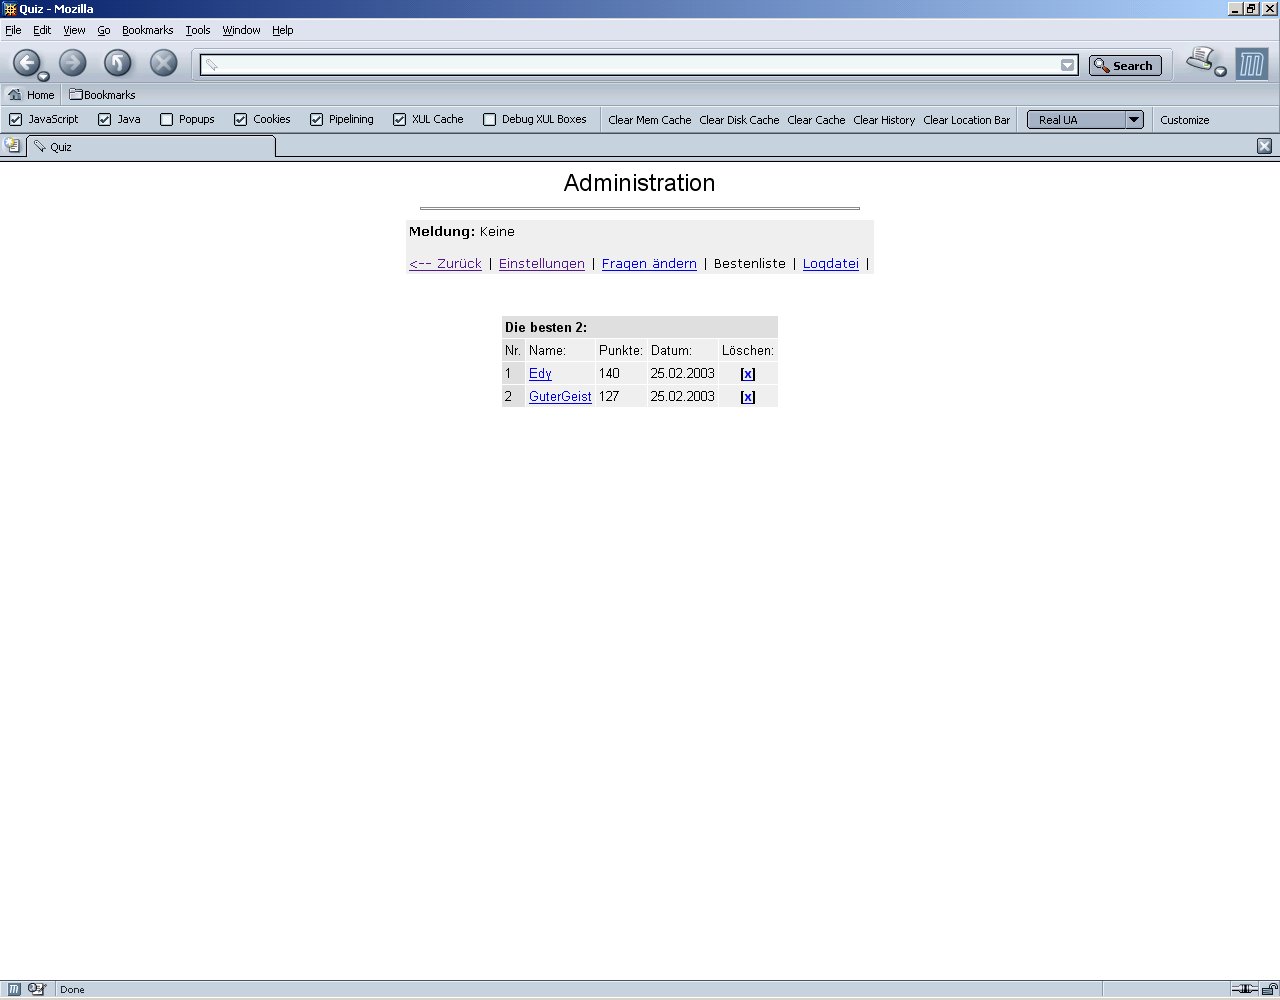Click the Search button
1280x1000 pixels.
pos(1125,65)
